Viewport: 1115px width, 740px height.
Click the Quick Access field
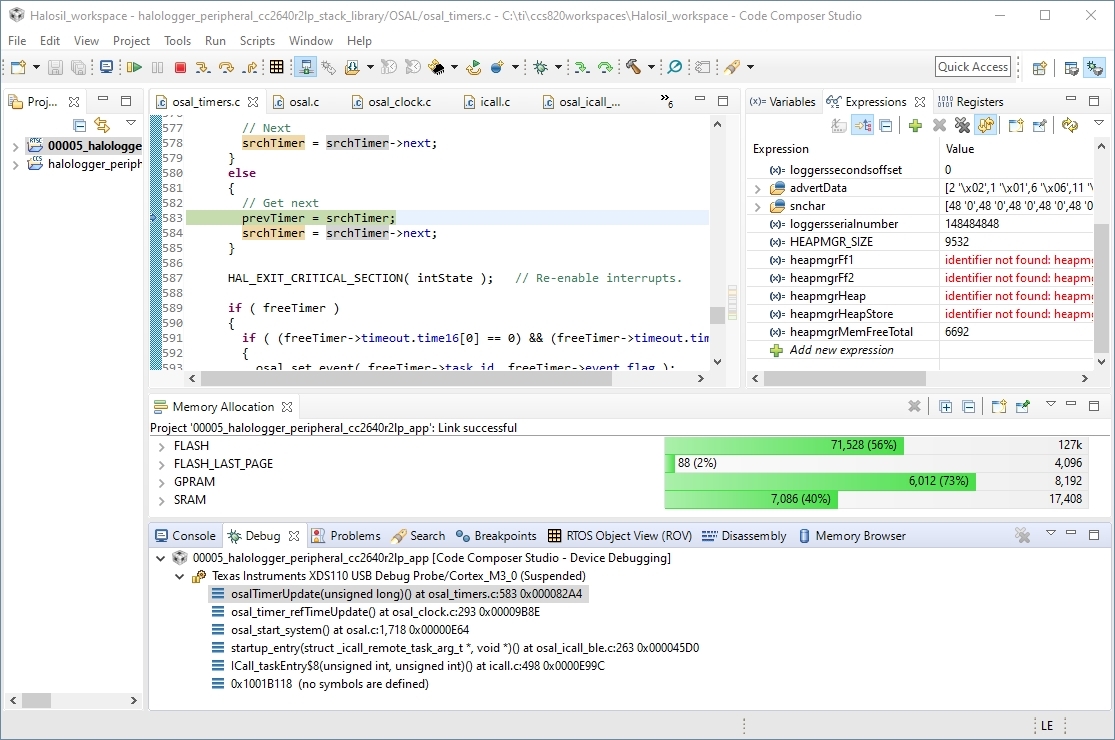(973, 67)
